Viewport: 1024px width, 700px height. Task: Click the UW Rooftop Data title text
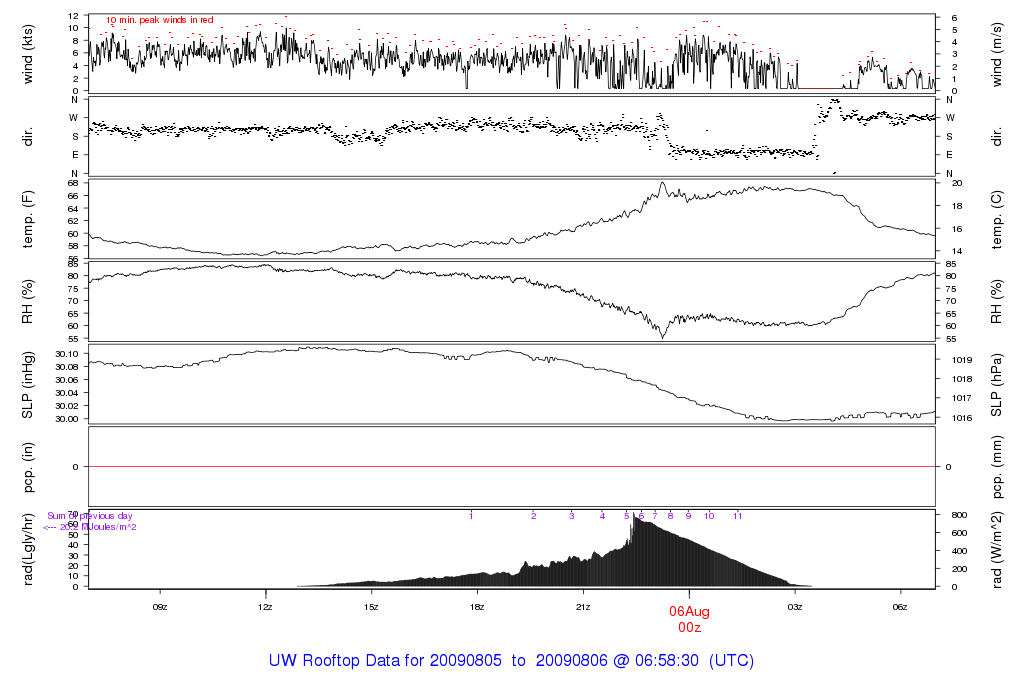[511, 660]
